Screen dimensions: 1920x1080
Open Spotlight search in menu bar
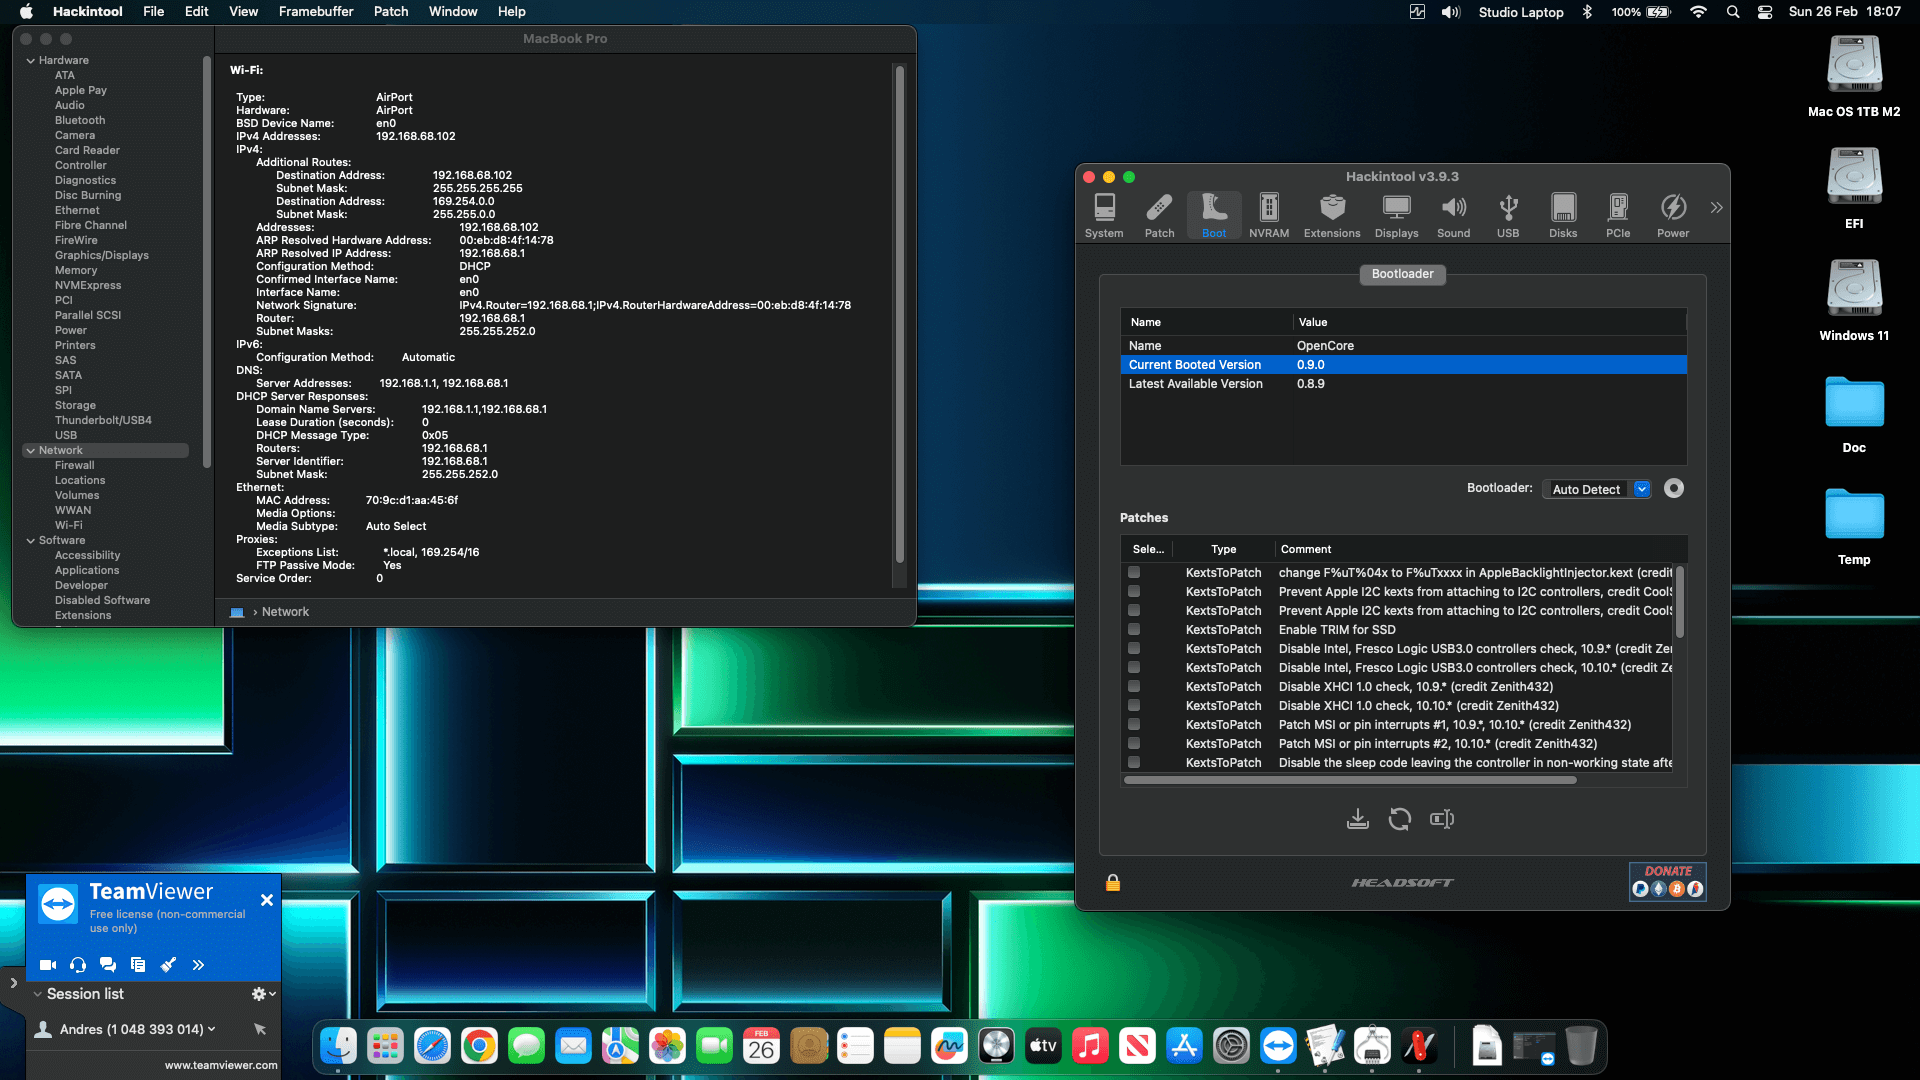[1733, 12]
